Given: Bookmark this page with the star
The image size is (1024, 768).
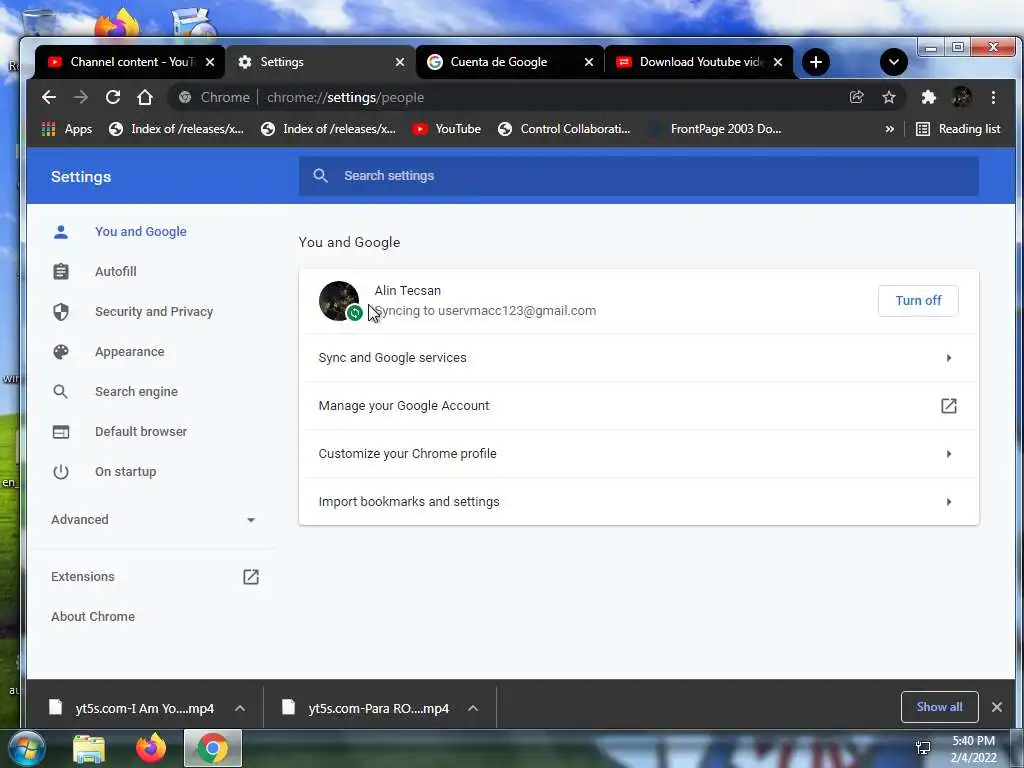Looking at the screenshot, I should click(889, 97).
